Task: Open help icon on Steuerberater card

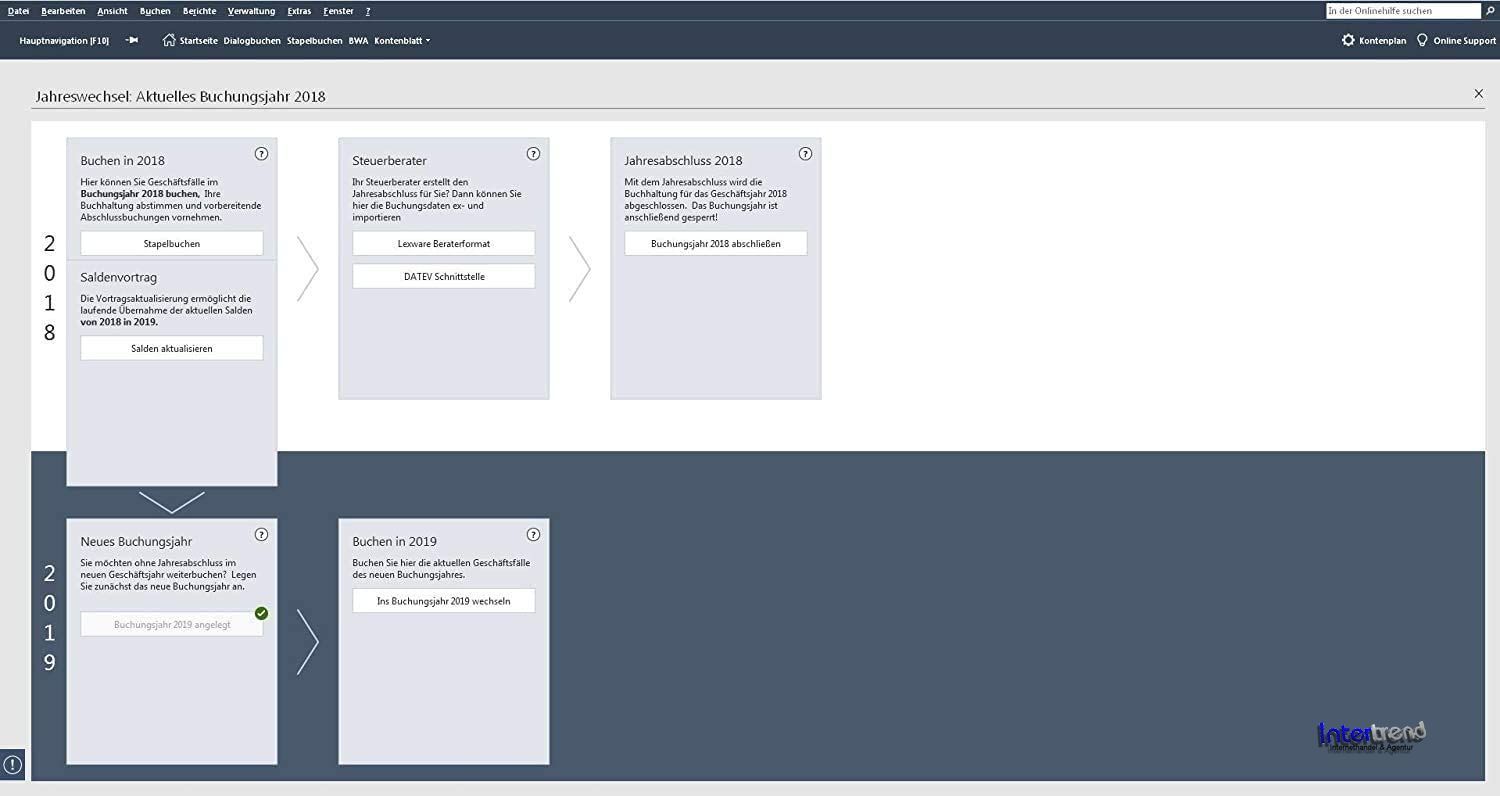Action: coord(533,154)
